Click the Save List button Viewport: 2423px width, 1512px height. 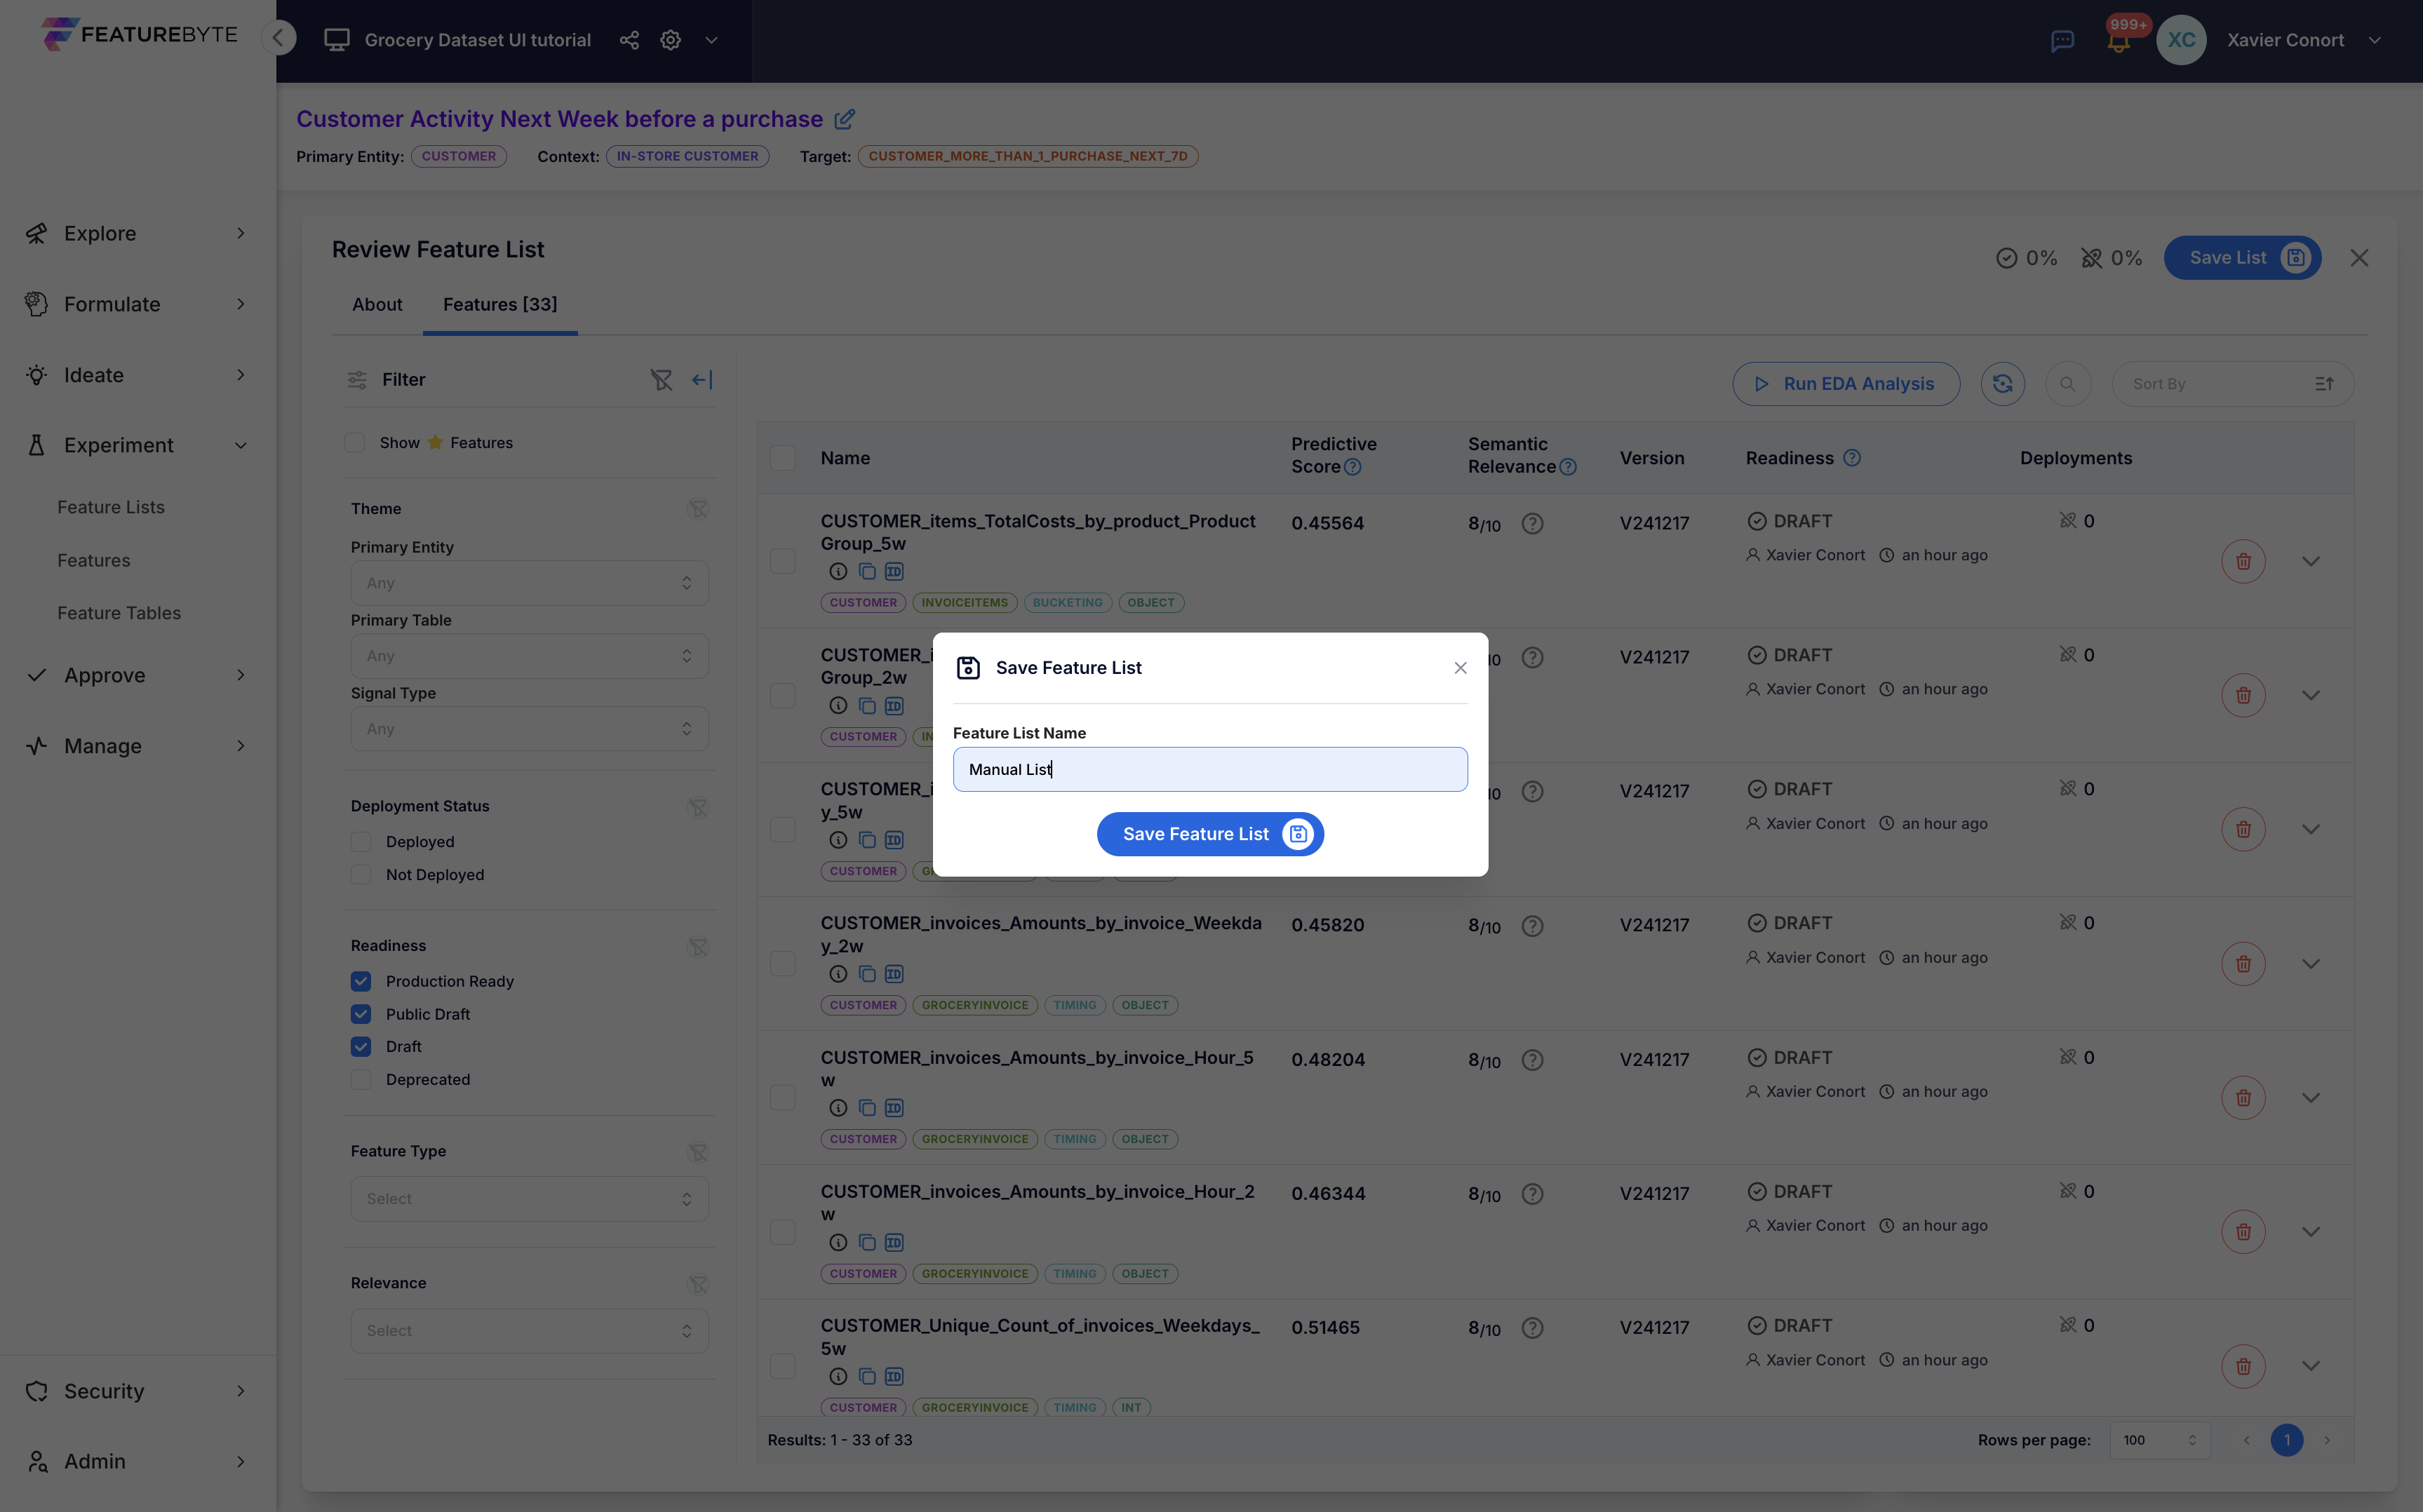(x=2242, y=258)
